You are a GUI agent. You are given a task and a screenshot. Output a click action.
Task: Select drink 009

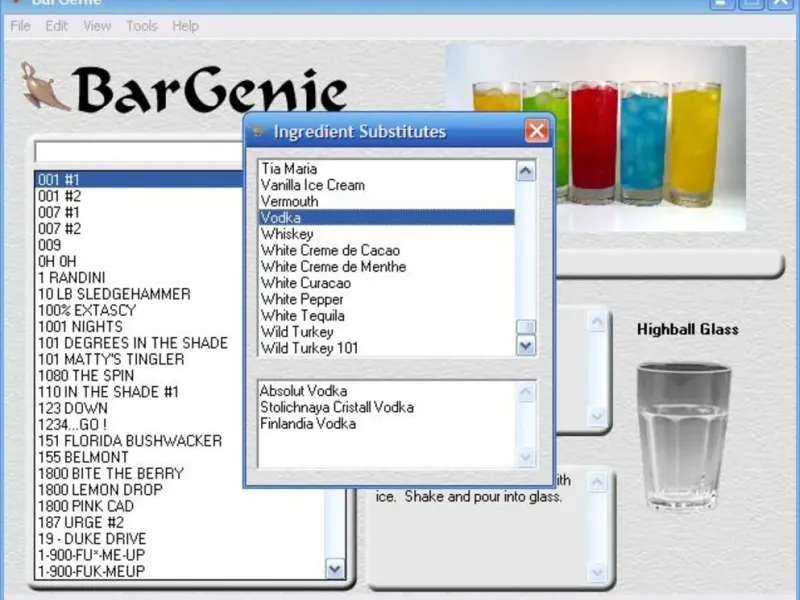coord(139,245)
